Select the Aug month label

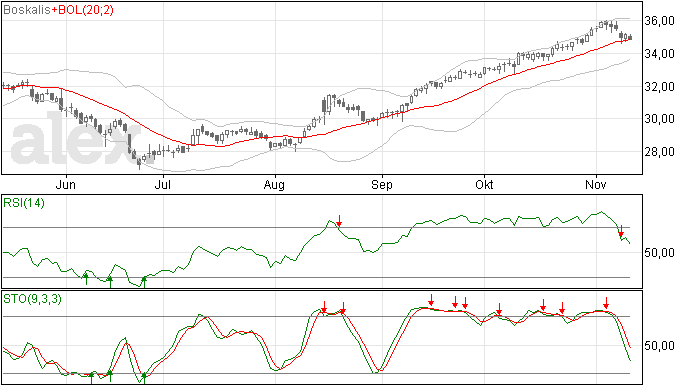(274, 185)
